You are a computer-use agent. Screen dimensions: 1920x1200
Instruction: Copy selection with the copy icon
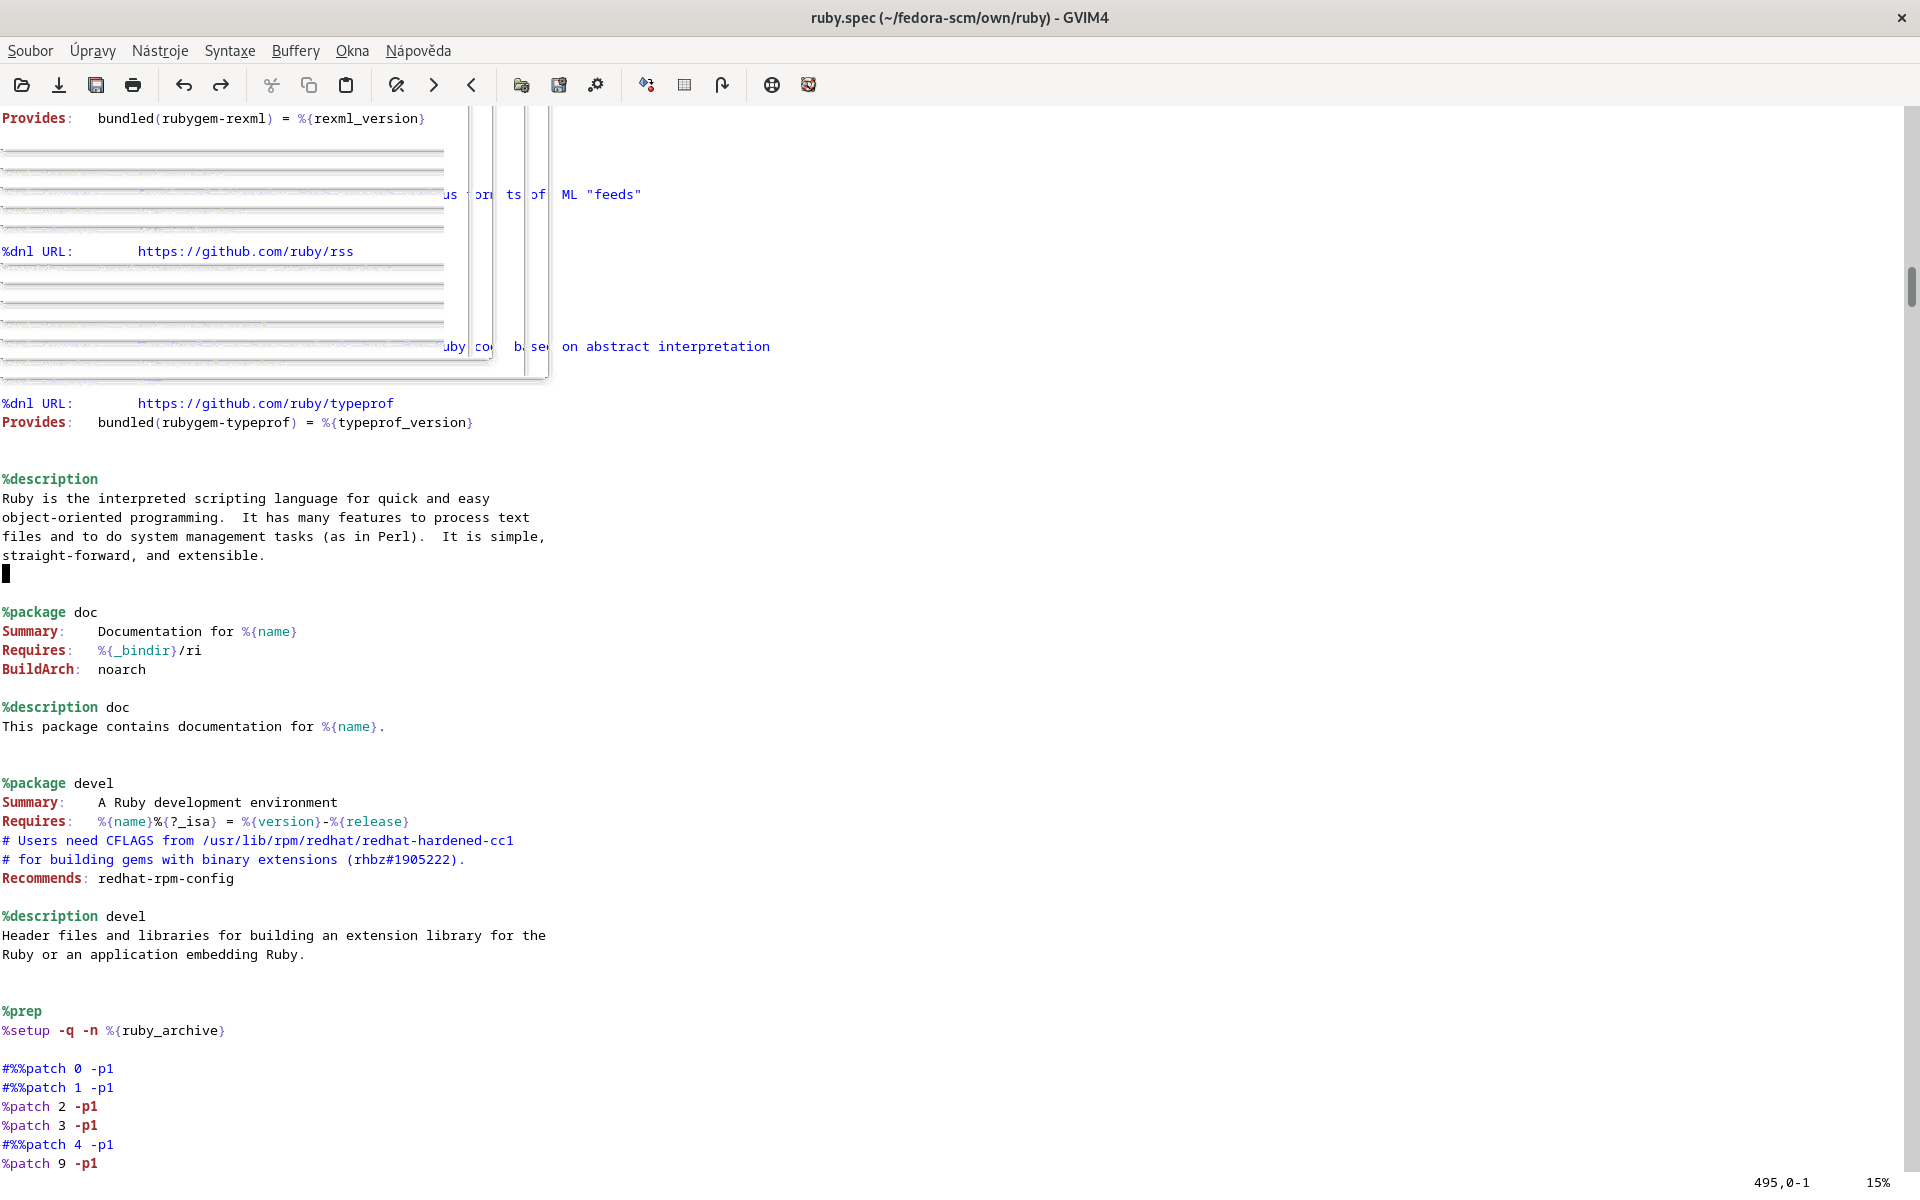click(x=309, y=85)
